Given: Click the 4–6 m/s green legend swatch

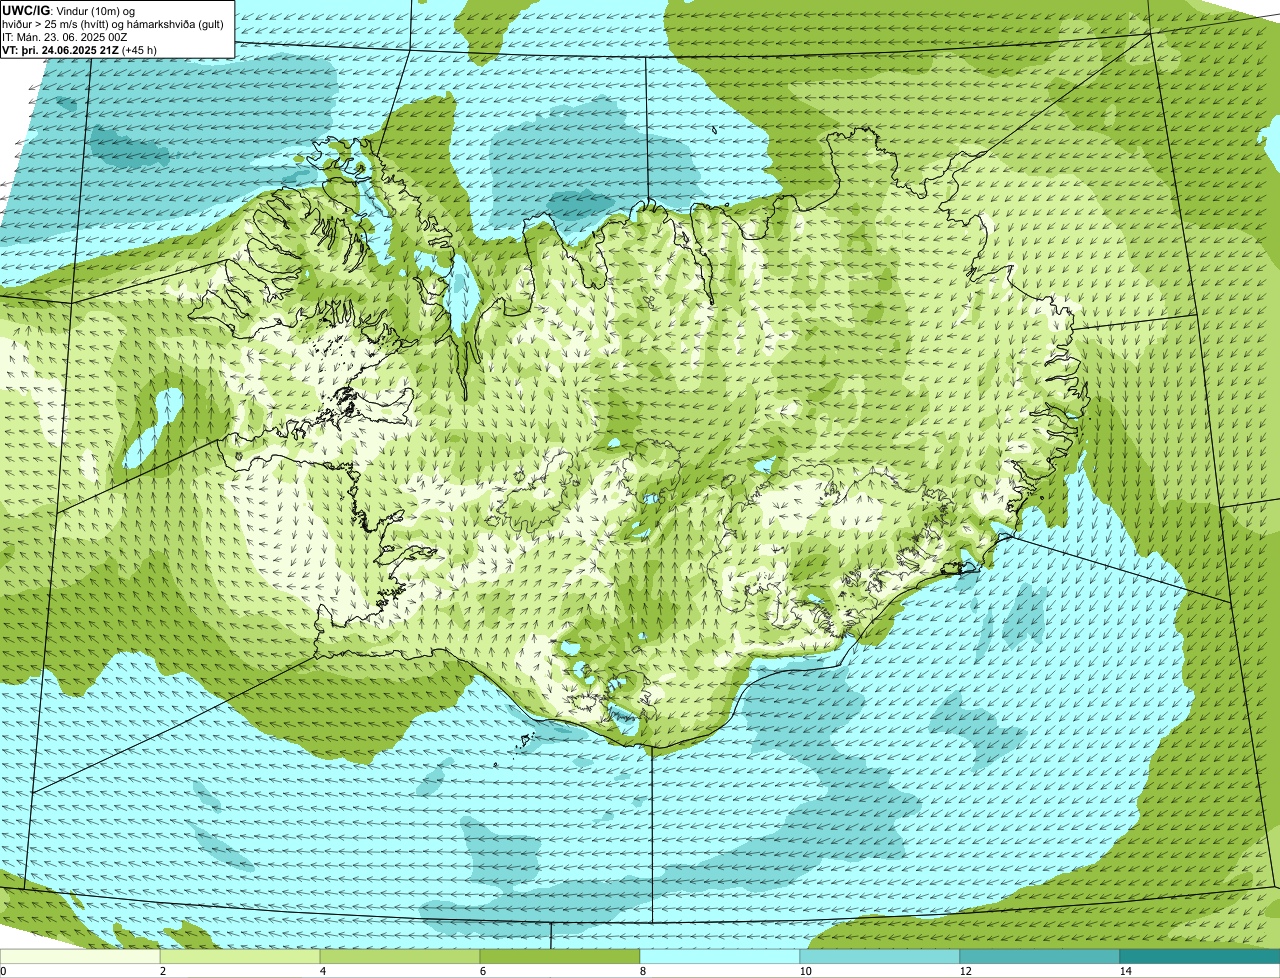Looking at the screenshot, I should point(400,956).
